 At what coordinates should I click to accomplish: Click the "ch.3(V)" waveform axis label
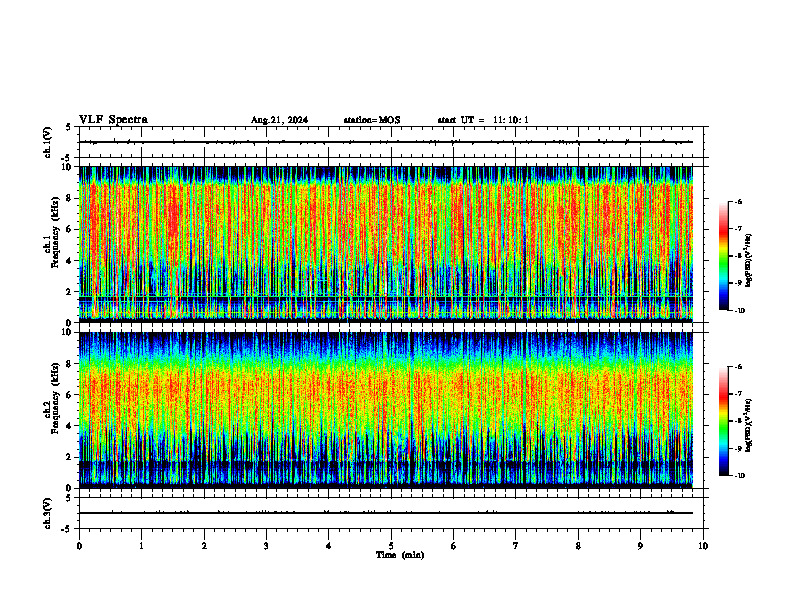[47, 514]
